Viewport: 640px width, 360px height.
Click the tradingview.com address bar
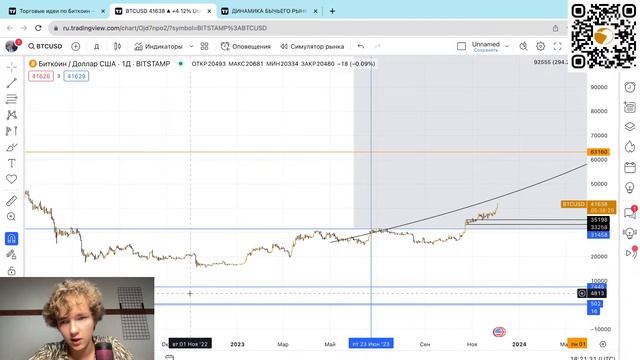click(165, 28)
